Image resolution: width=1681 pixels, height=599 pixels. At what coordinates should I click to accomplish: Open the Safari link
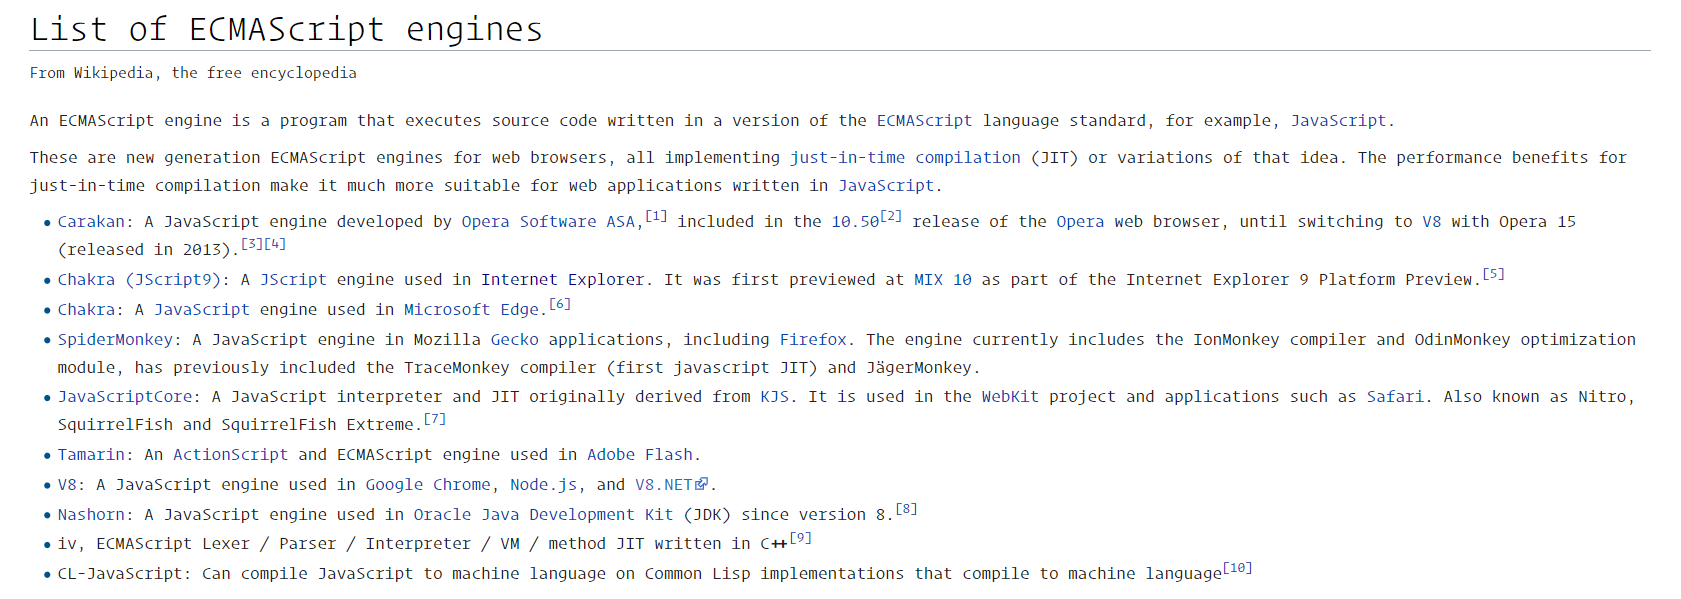pos(1395,397)
